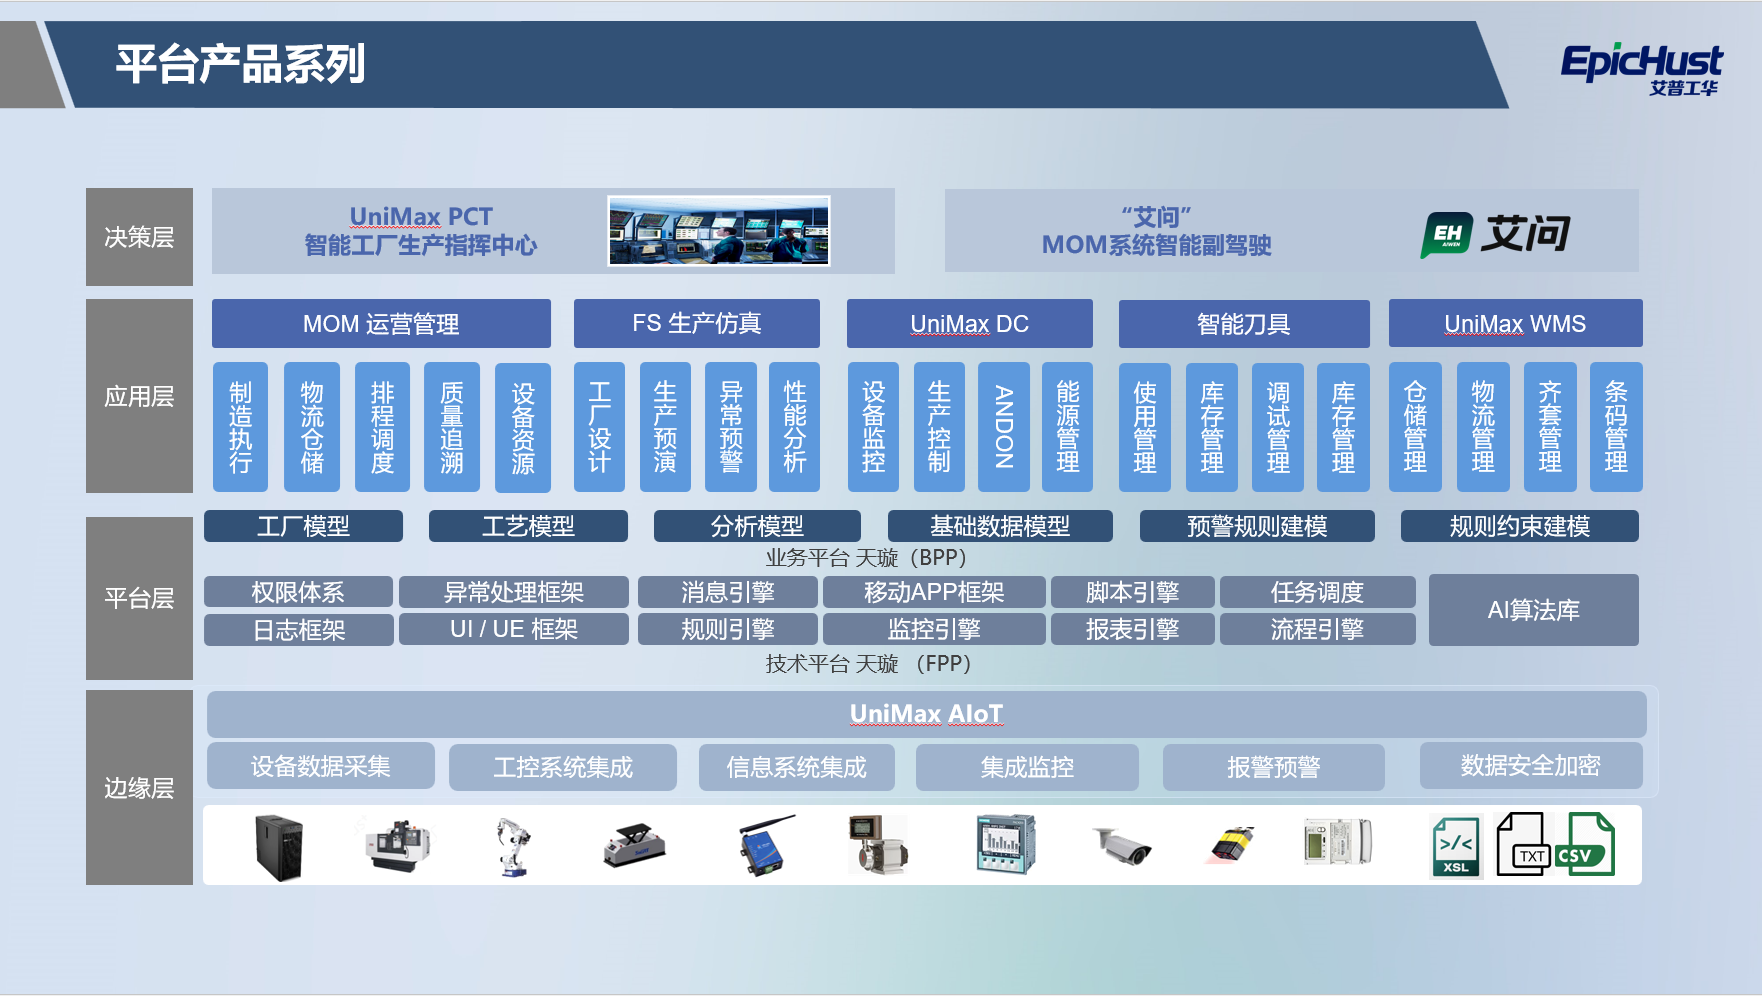Click the UniMax DC header
Screen dimensions: 1762x996
[x=969, y=324]
